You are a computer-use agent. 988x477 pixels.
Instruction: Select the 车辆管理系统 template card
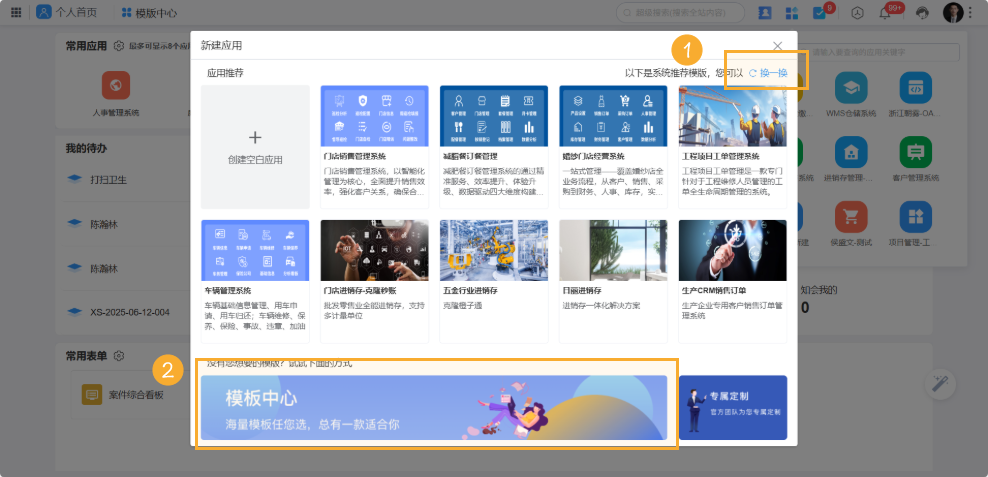255,281
